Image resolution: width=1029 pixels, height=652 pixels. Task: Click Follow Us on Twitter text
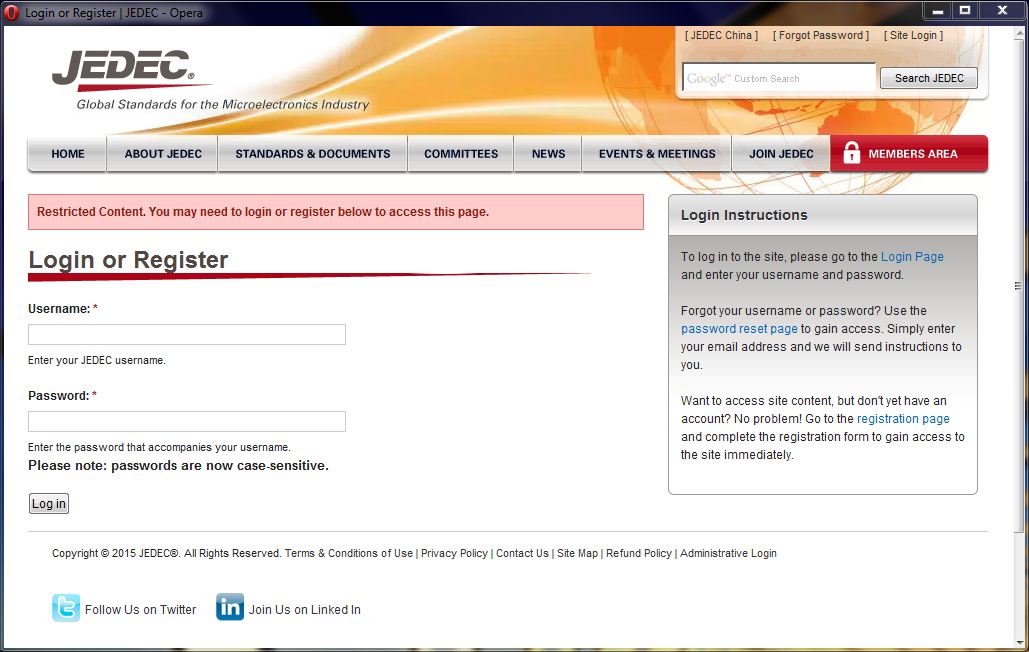point(140,609)
